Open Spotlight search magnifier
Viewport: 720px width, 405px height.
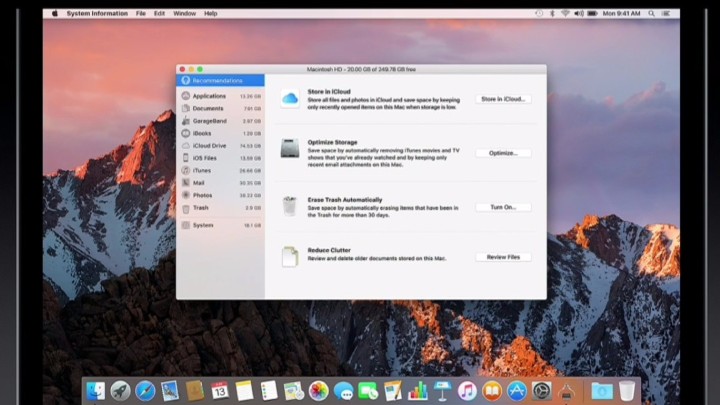(x=652, y=13)
